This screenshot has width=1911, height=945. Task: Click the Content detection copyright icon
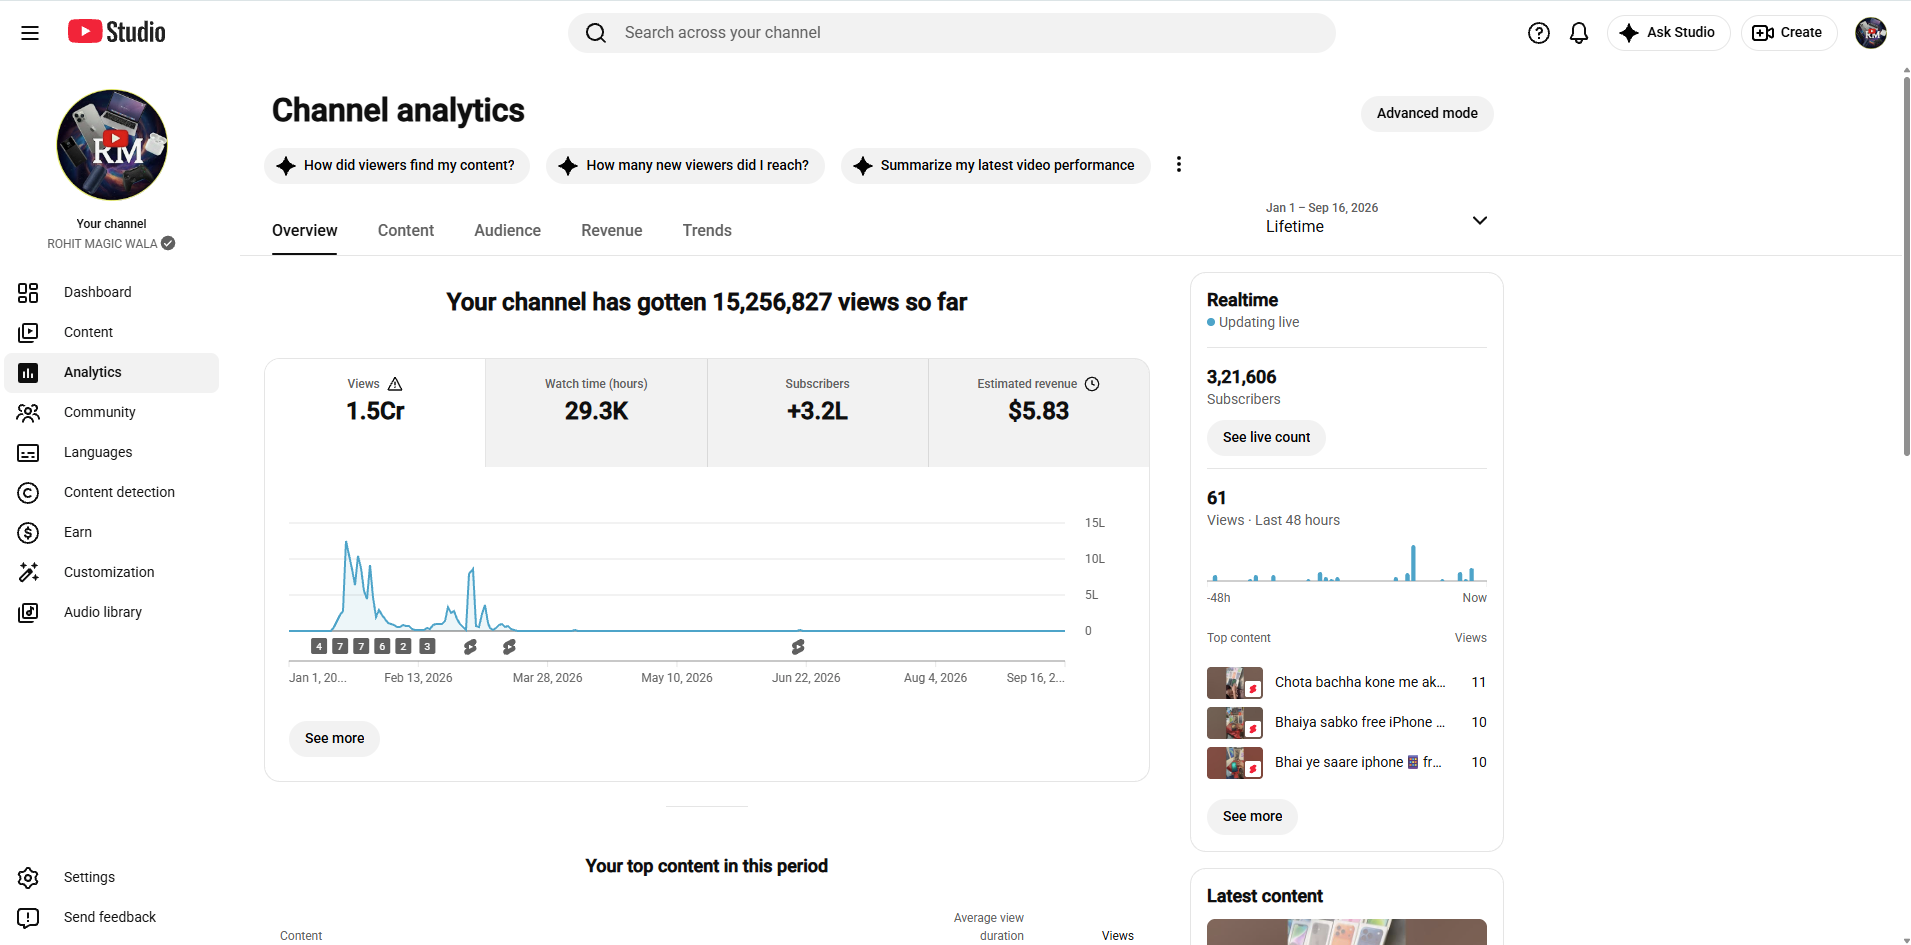[28, 492]
